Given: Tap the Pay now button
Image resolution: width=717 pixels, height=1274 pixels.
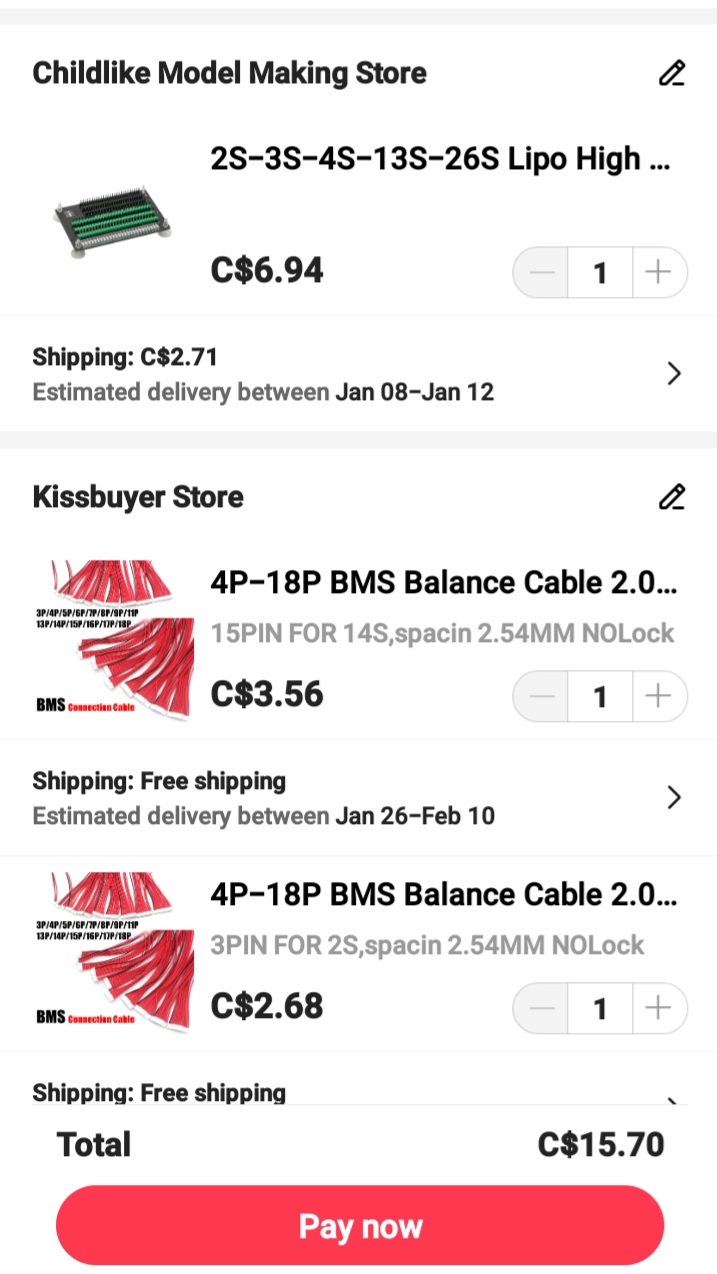Looking at the screenshot, I should tap(359, 1225).
